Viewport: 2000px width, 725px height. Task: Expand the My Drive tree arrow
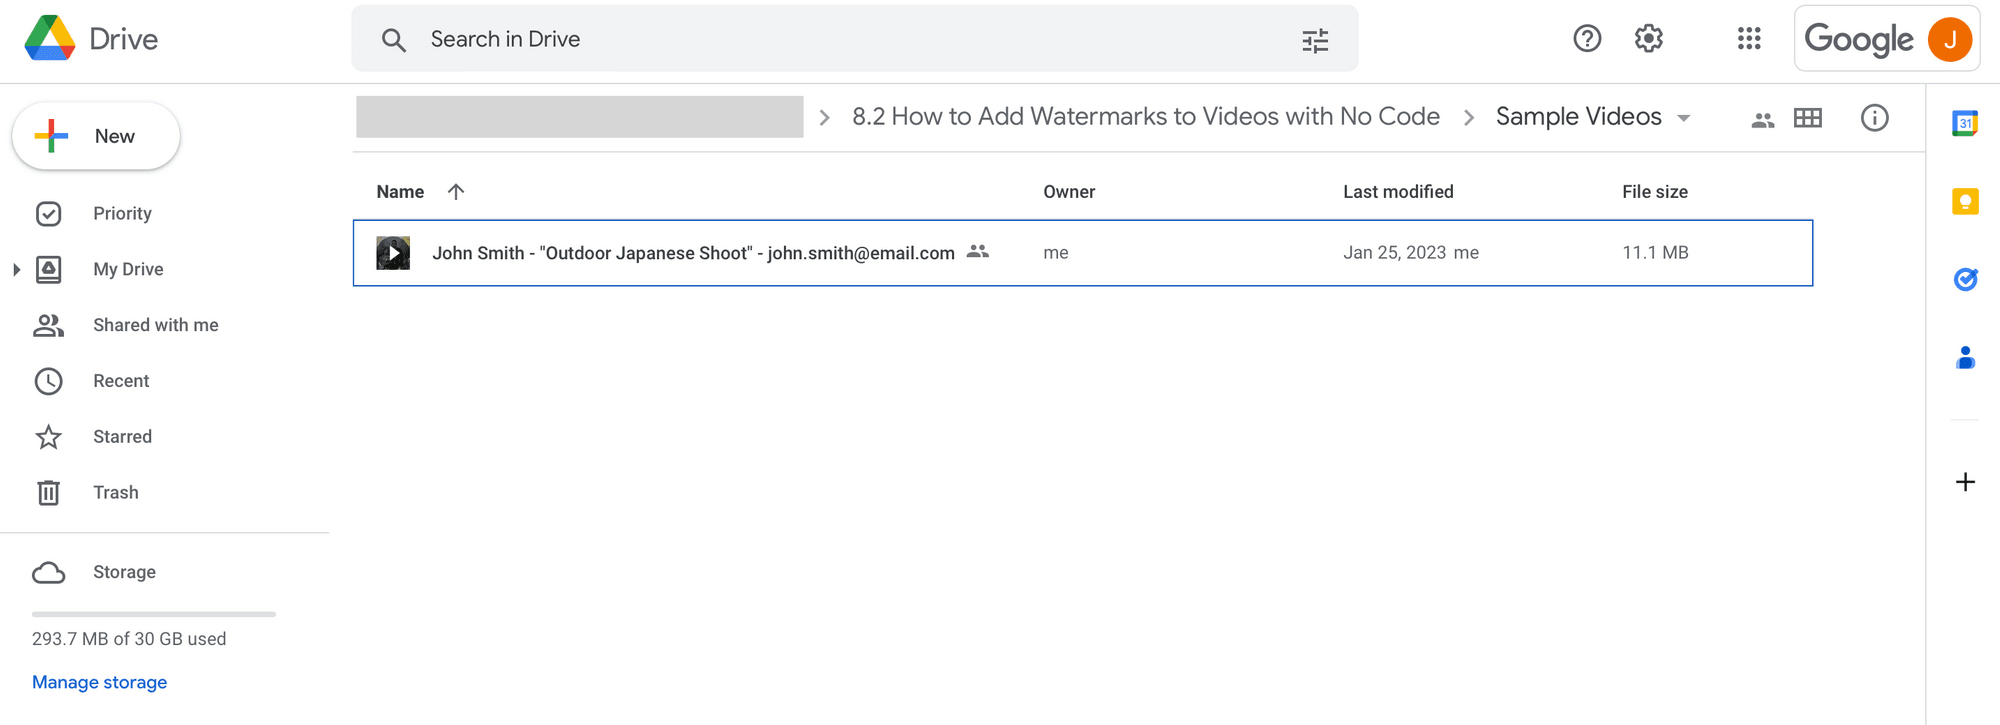click(x=16, y=269)
